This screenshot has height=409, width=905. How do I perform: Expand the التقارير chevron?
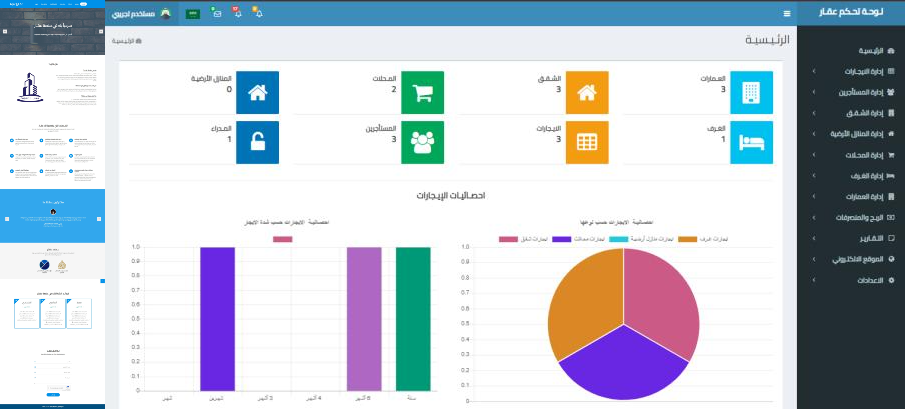[814, 238]
